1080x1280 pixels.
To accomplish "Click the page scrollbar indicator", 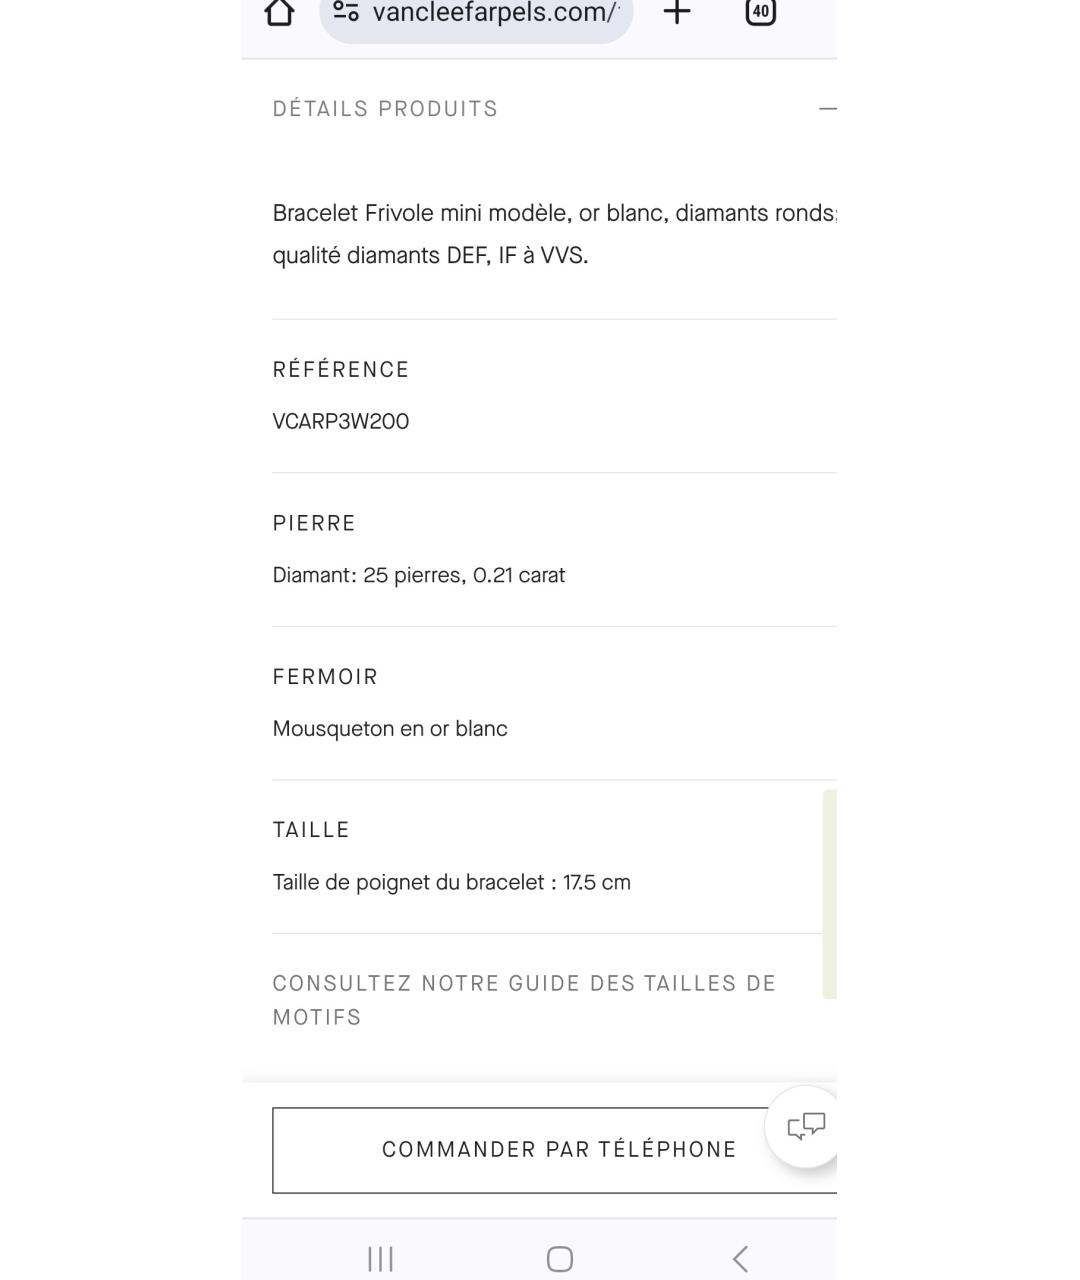I will coord(829,894).
